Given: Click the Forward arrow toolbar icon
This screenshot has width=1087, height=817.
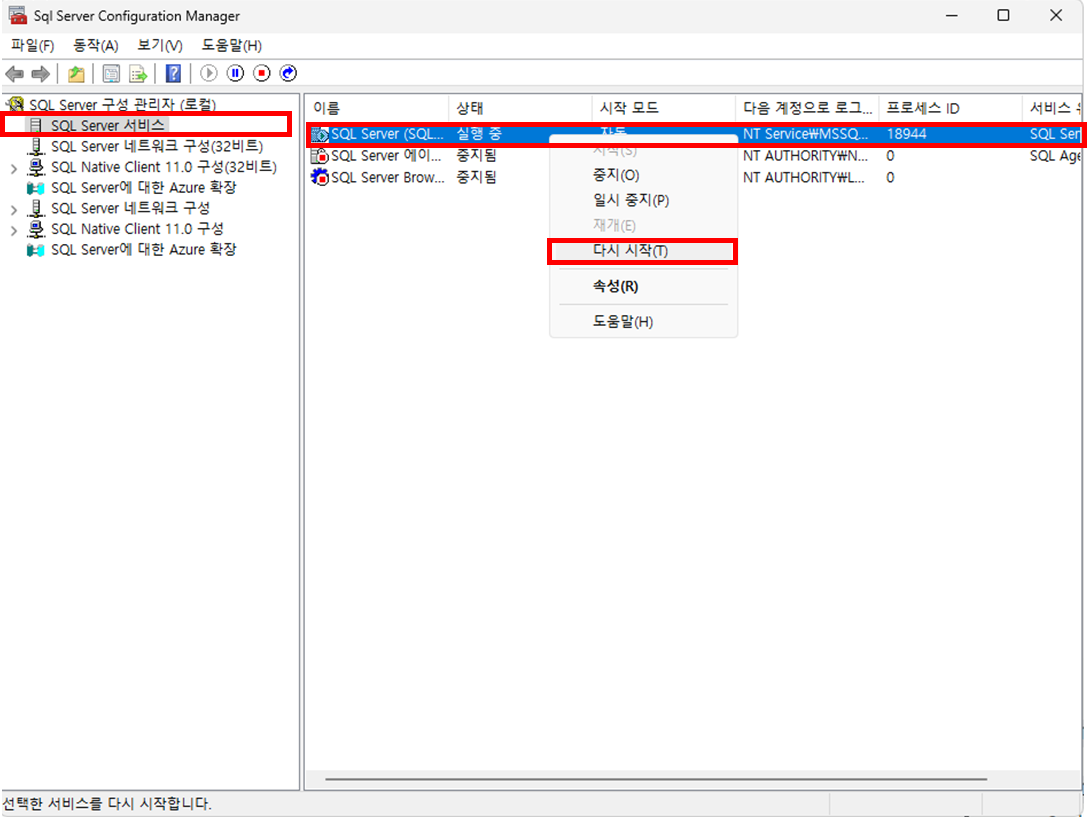Looking at the screenshot, I should click(41, 73).
